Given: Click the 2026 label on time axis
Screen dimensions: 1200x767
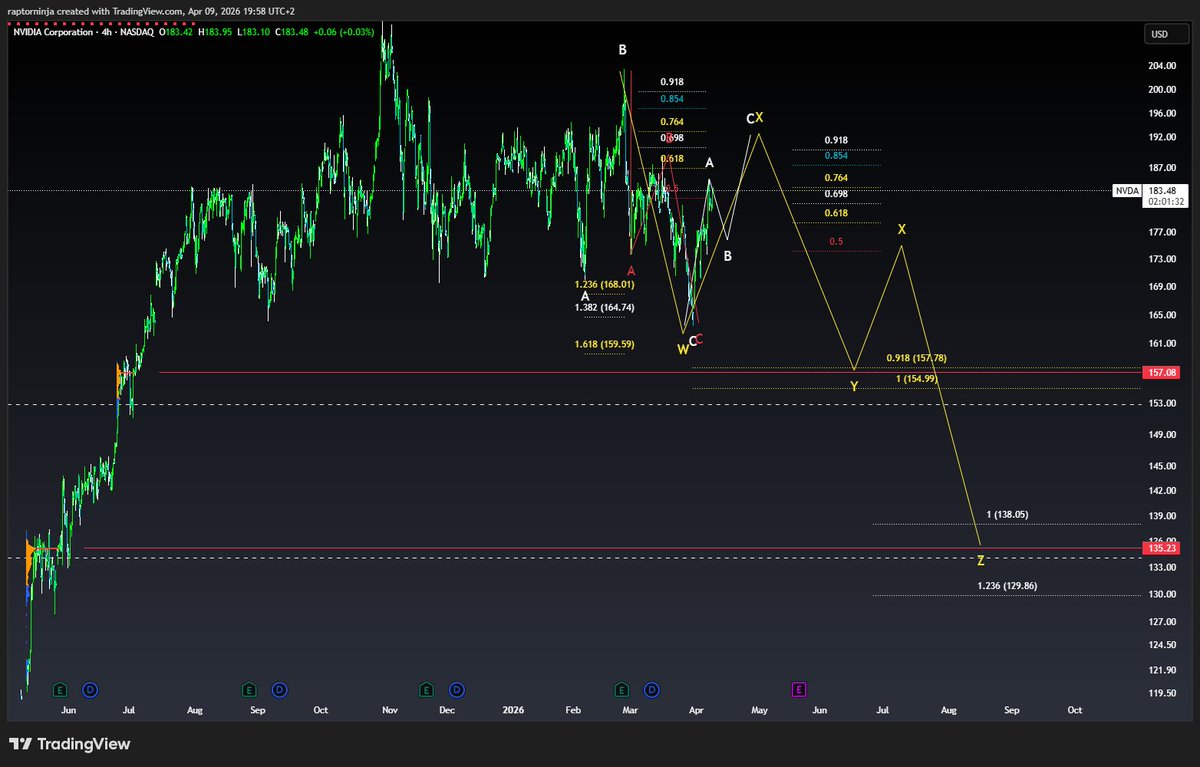Looking at the screenshot, I should click(513, 710).
